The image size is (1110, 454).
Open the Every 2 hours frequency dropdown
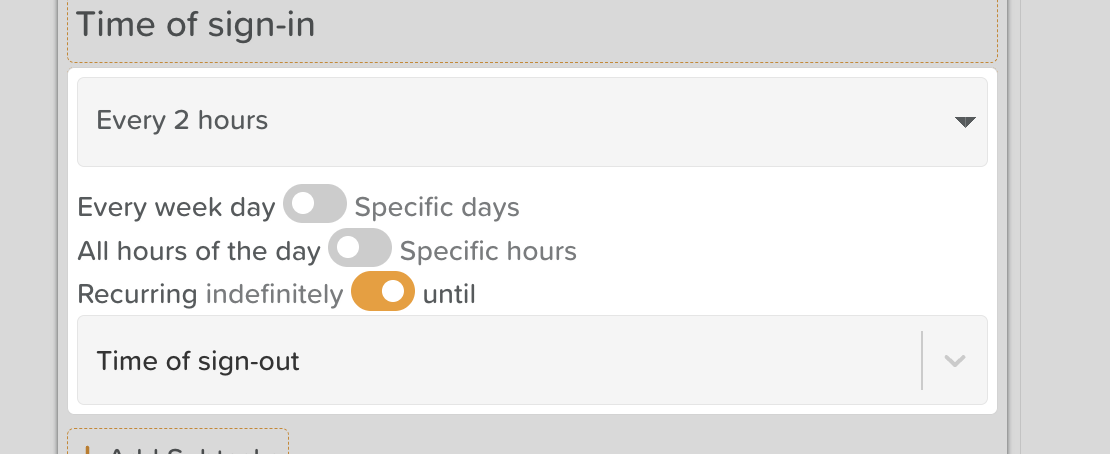(531, 122)
